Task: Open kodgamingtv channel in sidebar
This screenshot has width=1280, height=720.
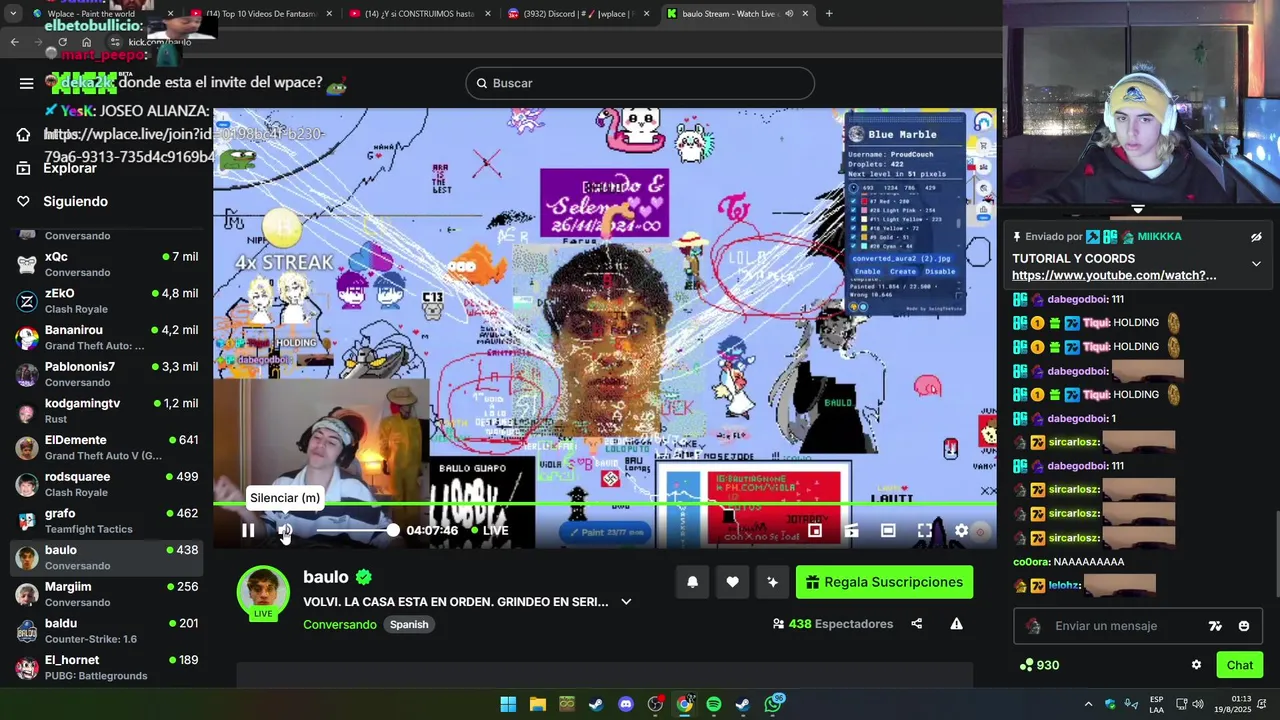Action: tap(108, 411)
